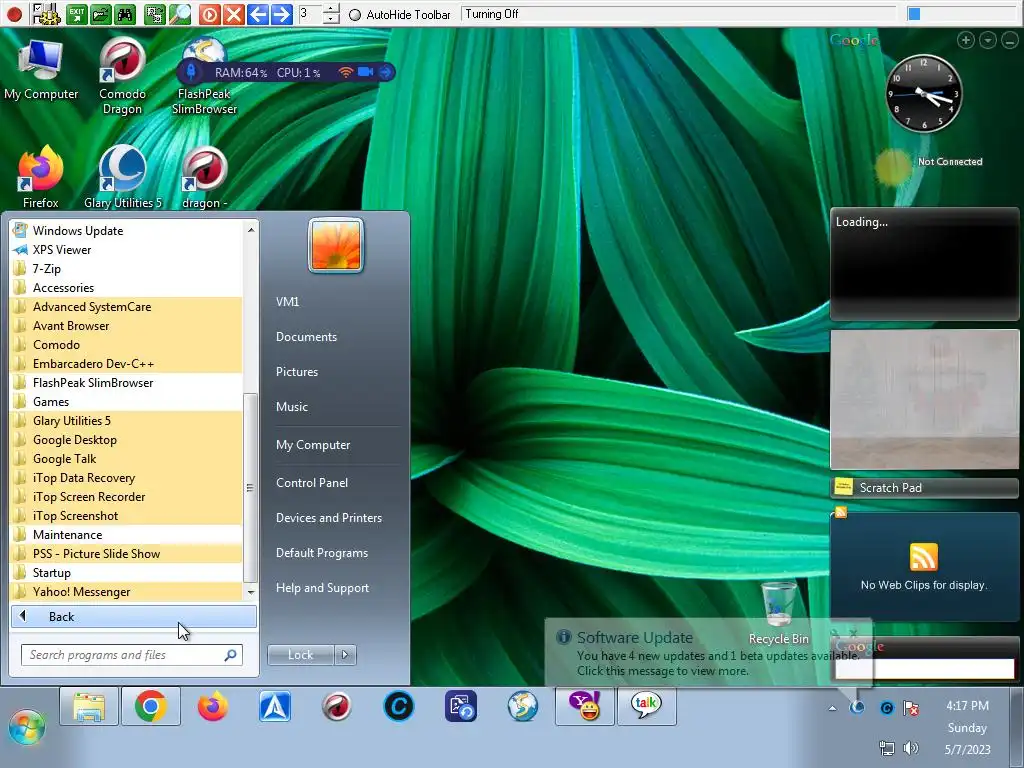
Task: Click the green open-folder toolbar icon
Action: [101, 14]
